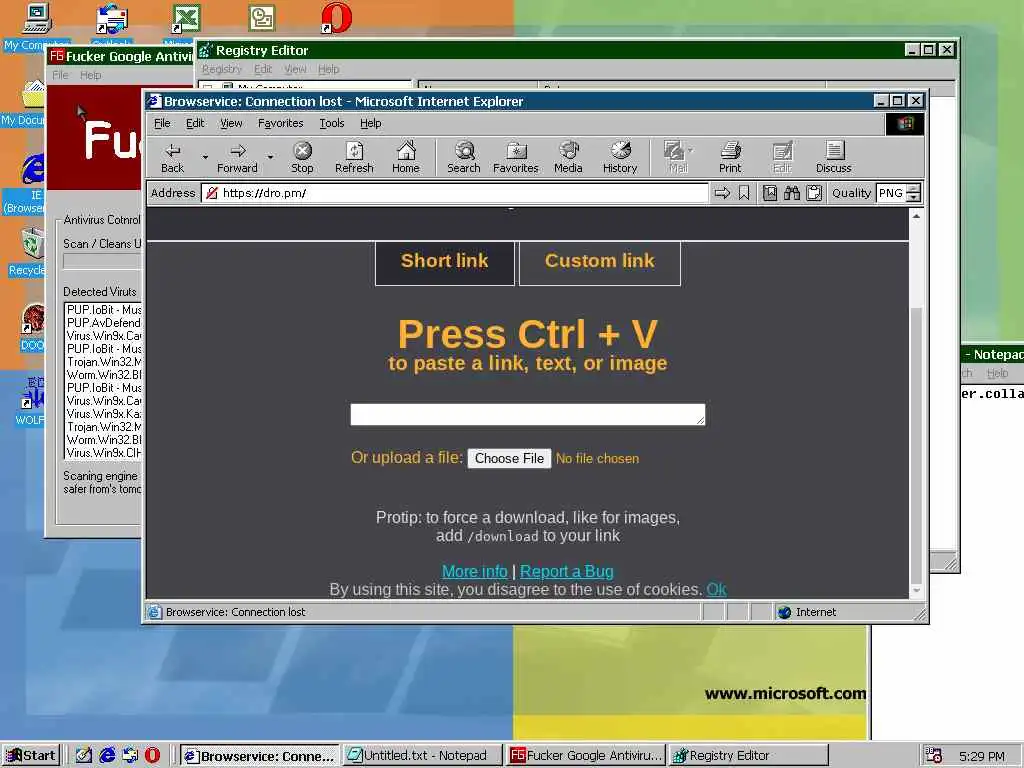This screenshot has width=1024, height=768.
Task: Open the Search pane
Action: (x=464, y=158)
